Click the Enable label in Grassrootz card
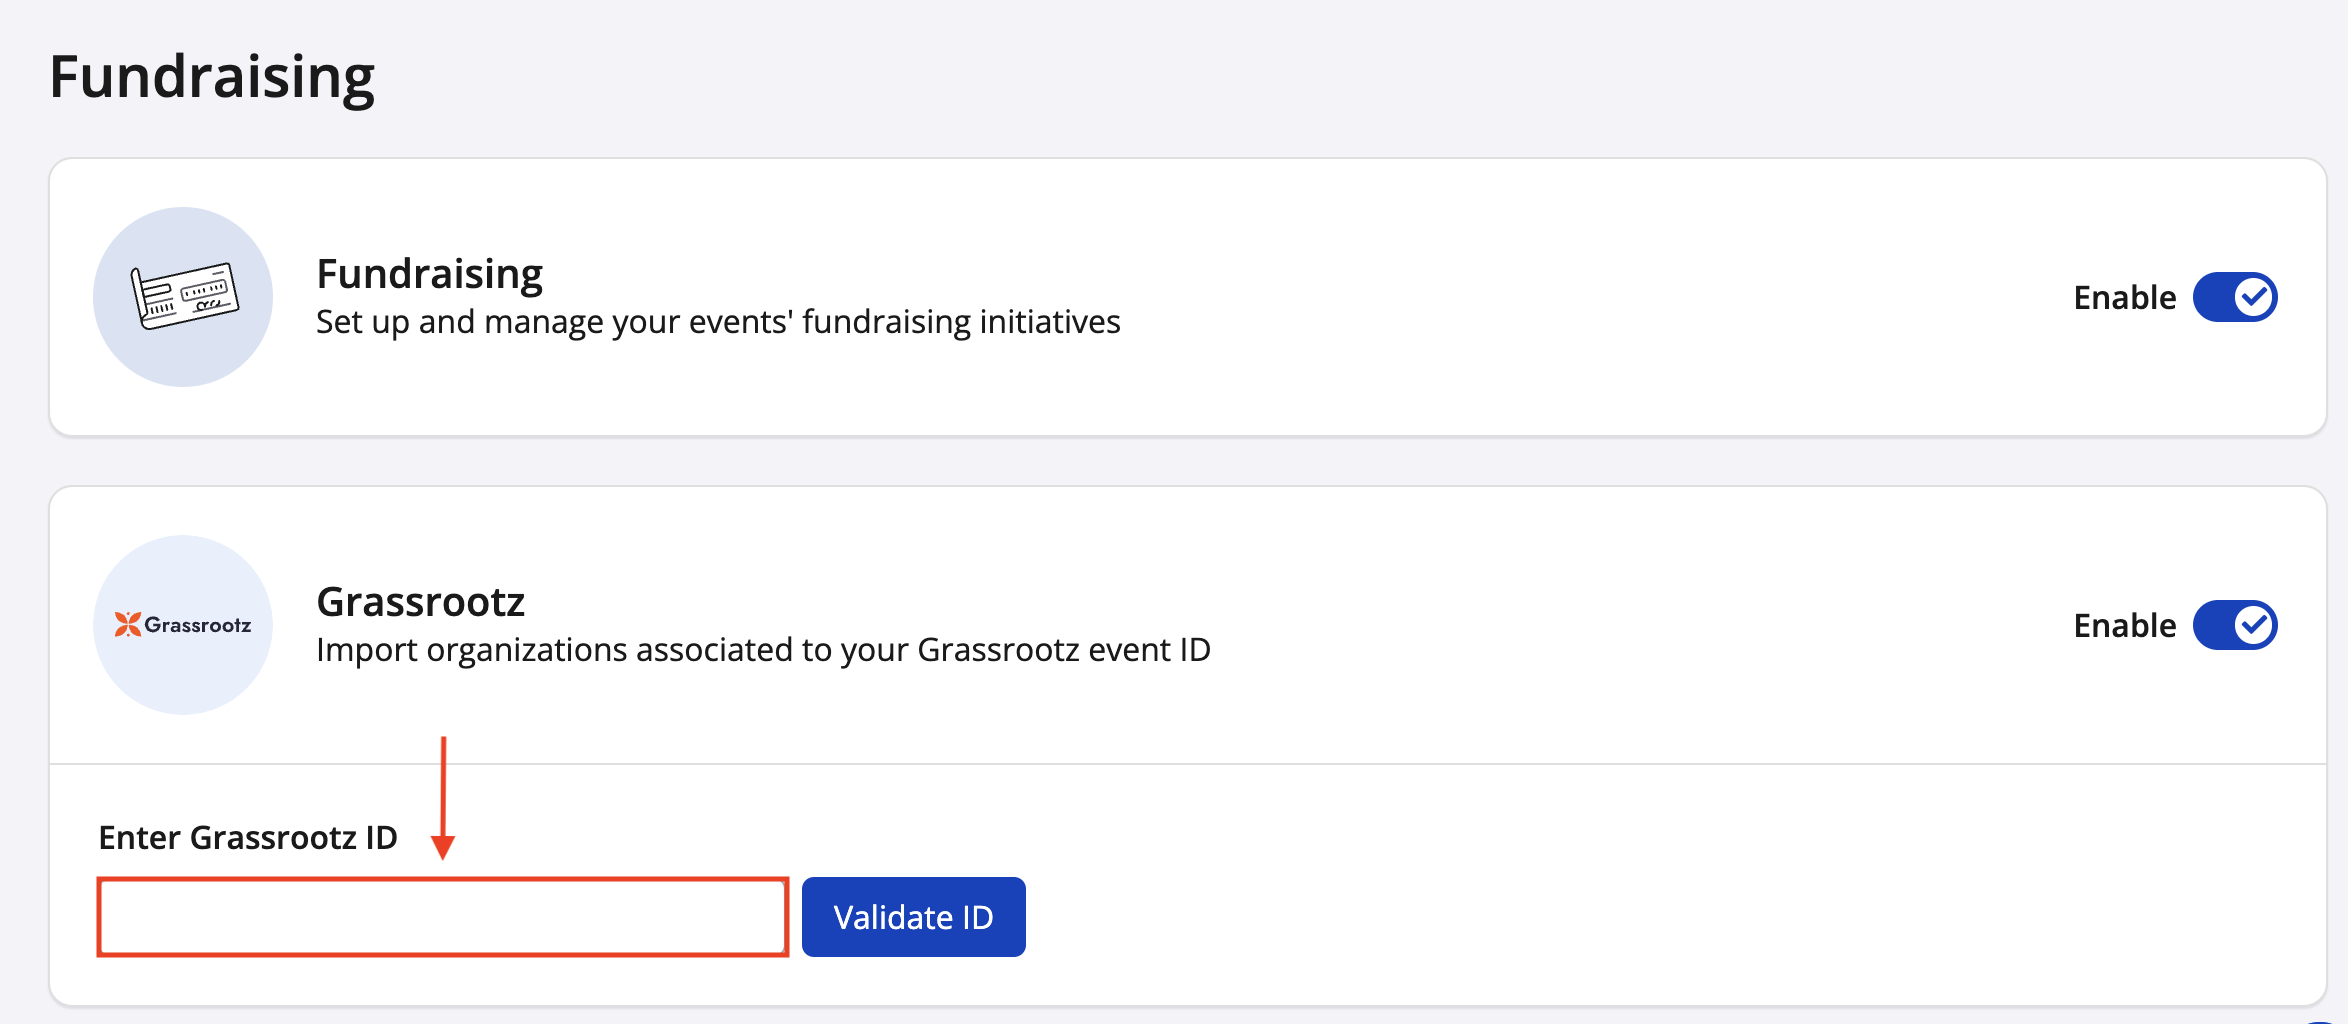 click(x=2124, y=626)
